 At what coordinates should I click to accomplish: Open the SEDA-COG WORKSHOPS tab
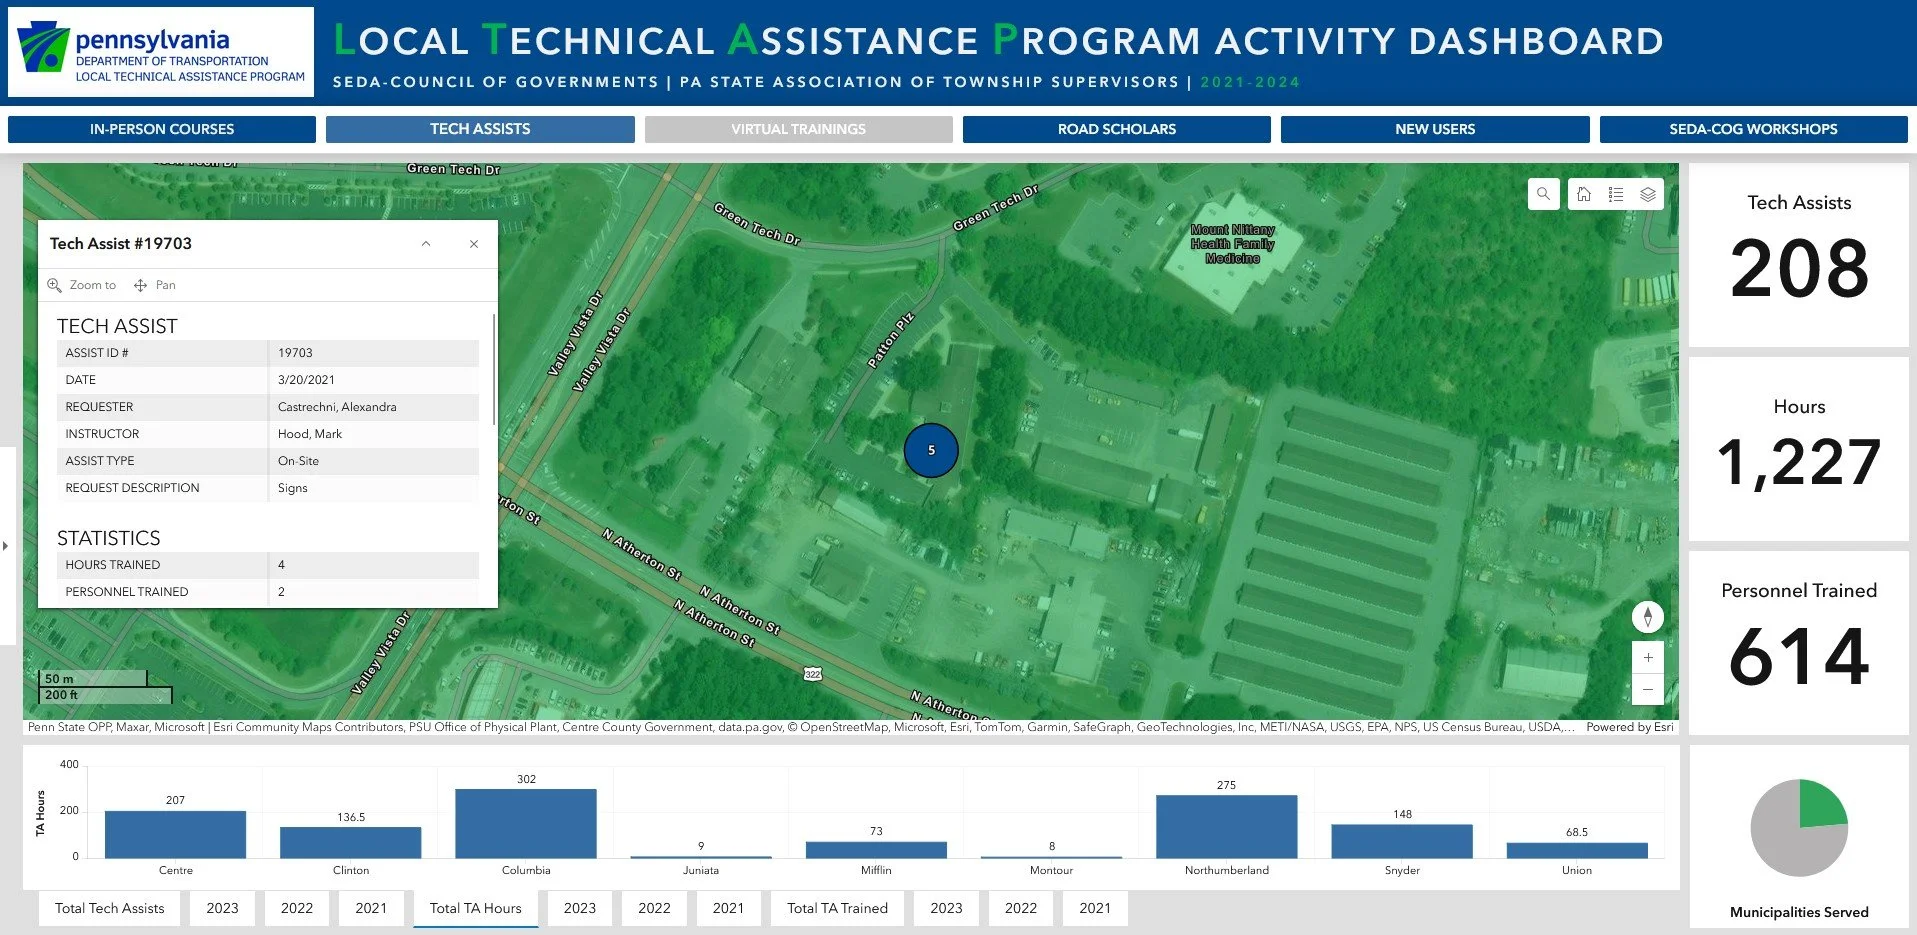click(x=1753, y=129)
